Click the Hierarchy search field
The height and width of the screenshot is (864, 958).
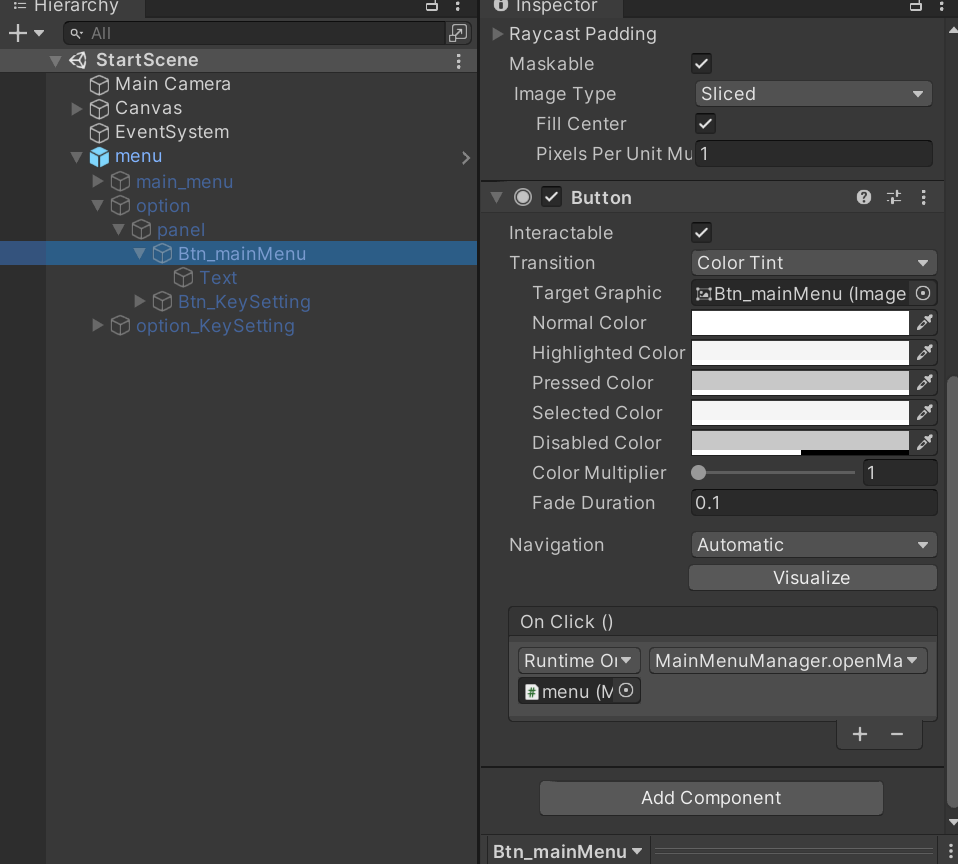pos(254,33)
